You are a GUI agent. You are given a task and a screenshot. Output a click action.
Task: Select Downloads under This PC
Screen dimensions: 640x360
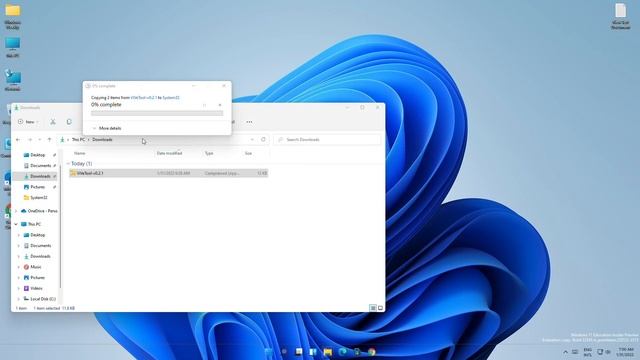point(37,256)
